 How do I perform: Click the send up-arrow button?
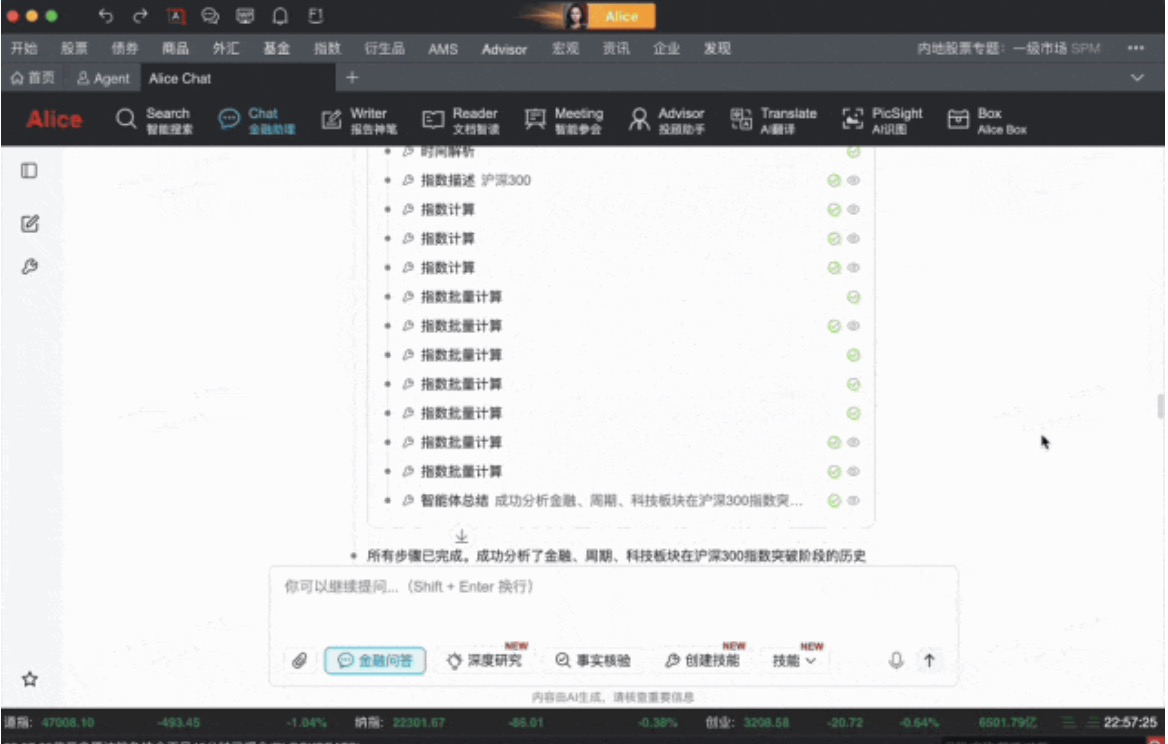click(x=929, y=660)
